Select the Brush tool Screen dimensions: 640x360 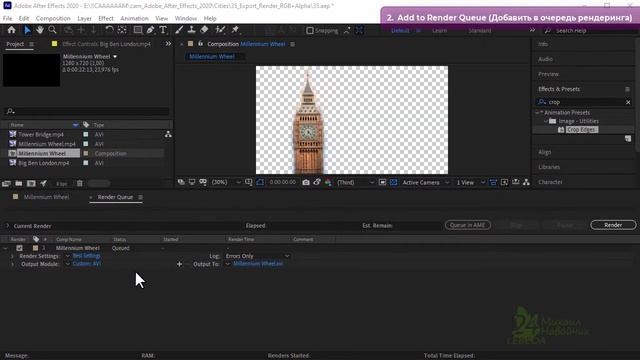[179, 30]
